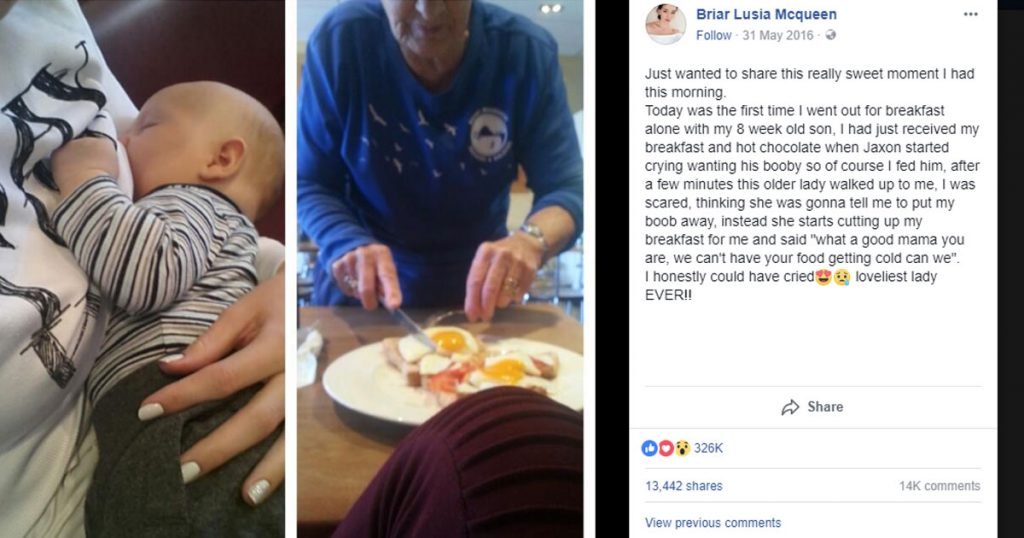1024x538 pixels.
Task: Open the breastfeeding baby photo
Action: (x=142, y=269)
